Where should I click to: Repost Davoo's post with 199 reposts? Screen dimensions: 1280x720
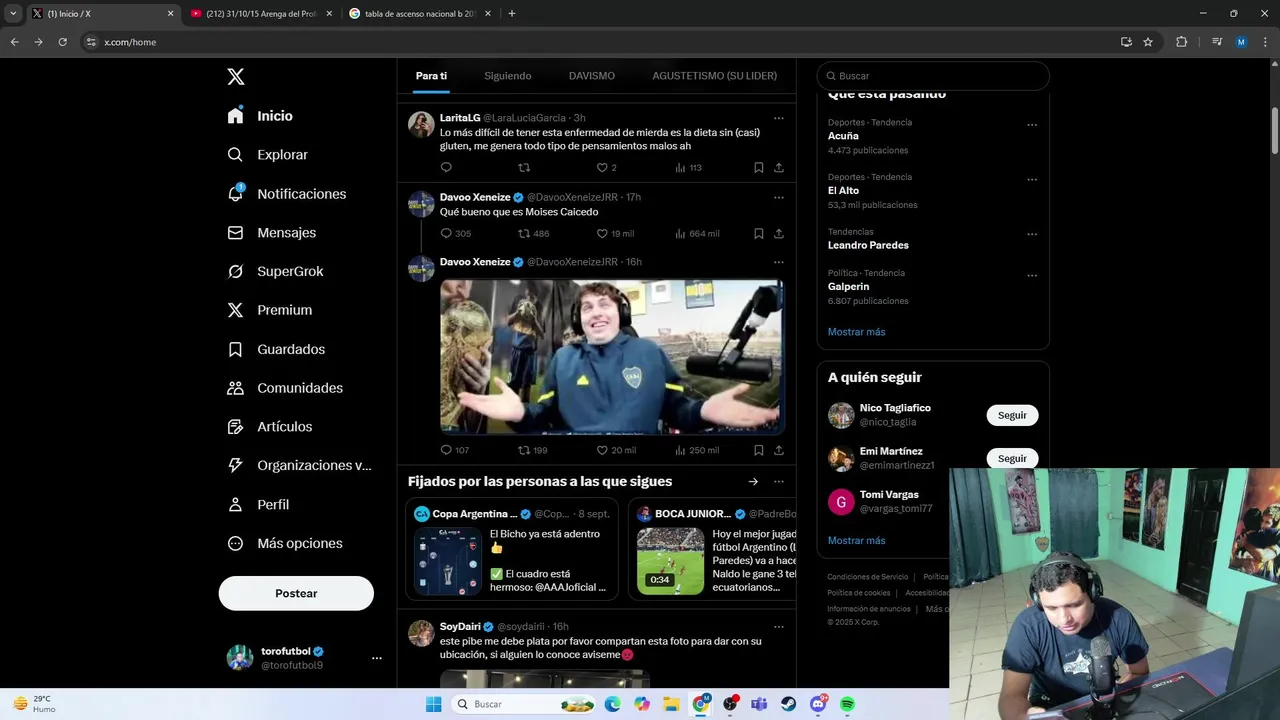[x=532, y=450]
